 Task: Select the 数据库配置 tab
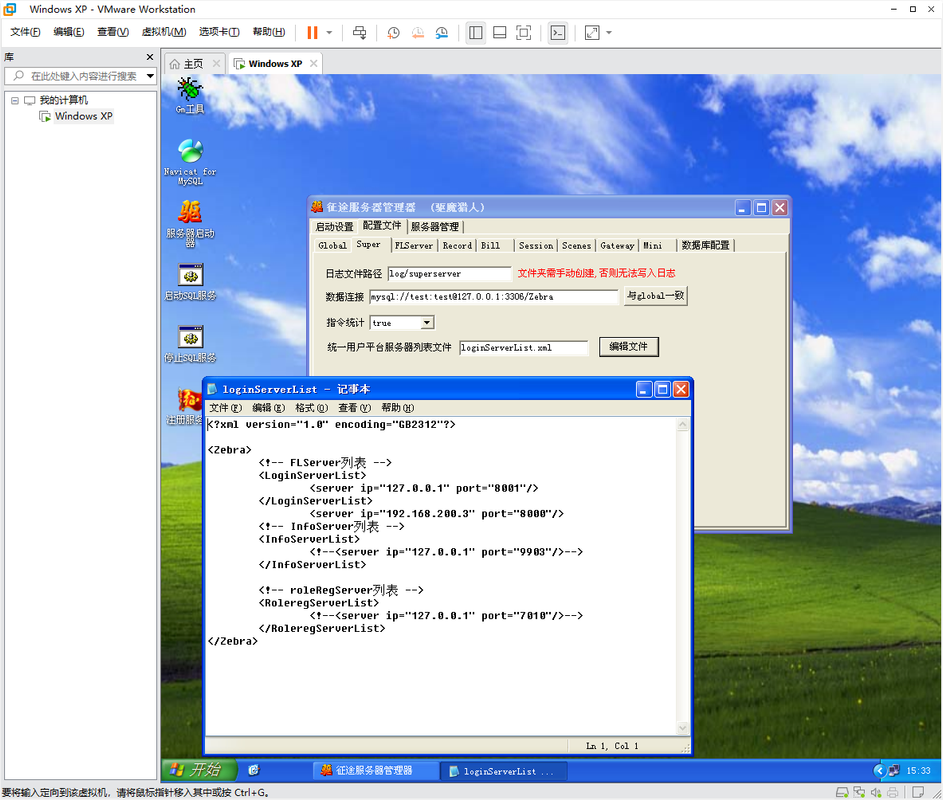click(x=705, y=245)
